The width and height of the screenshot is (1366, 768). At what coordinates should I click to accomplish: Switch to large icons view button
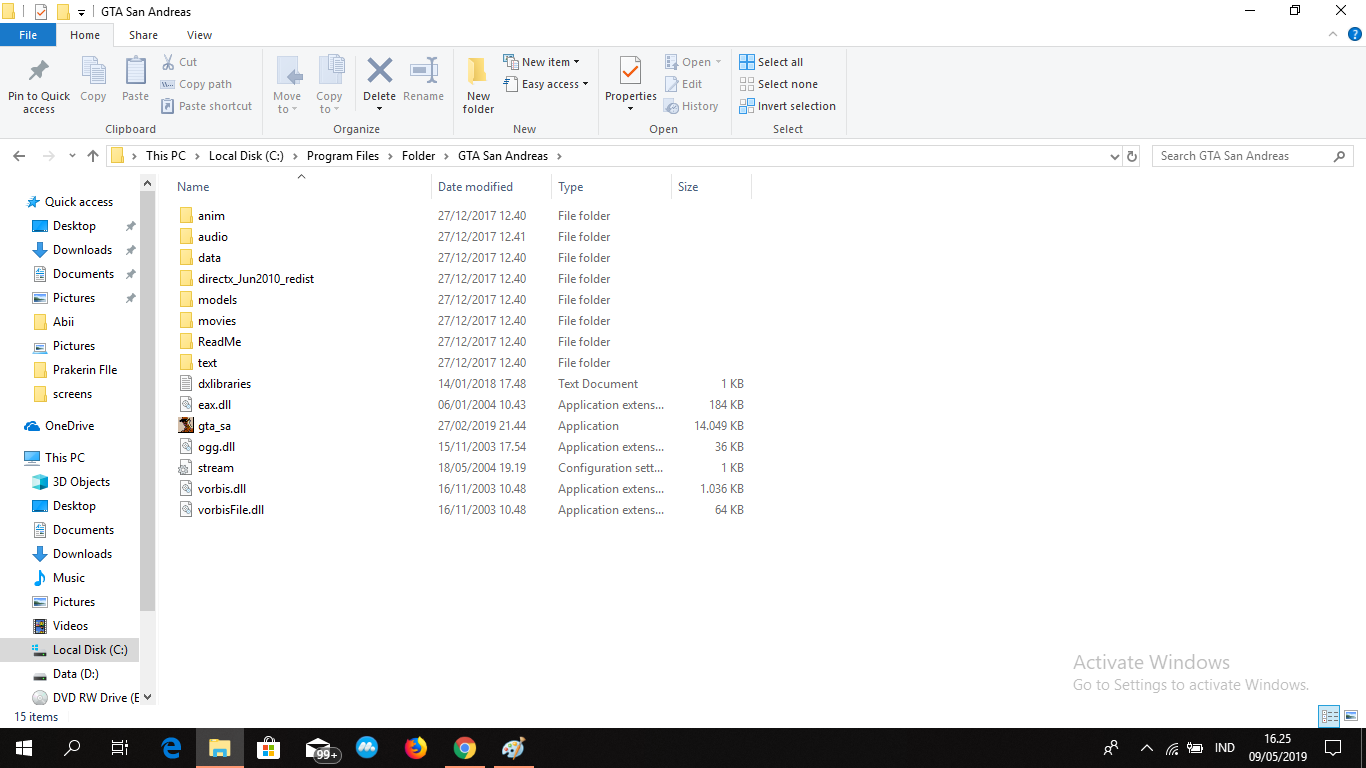(x=1350, y=716)
